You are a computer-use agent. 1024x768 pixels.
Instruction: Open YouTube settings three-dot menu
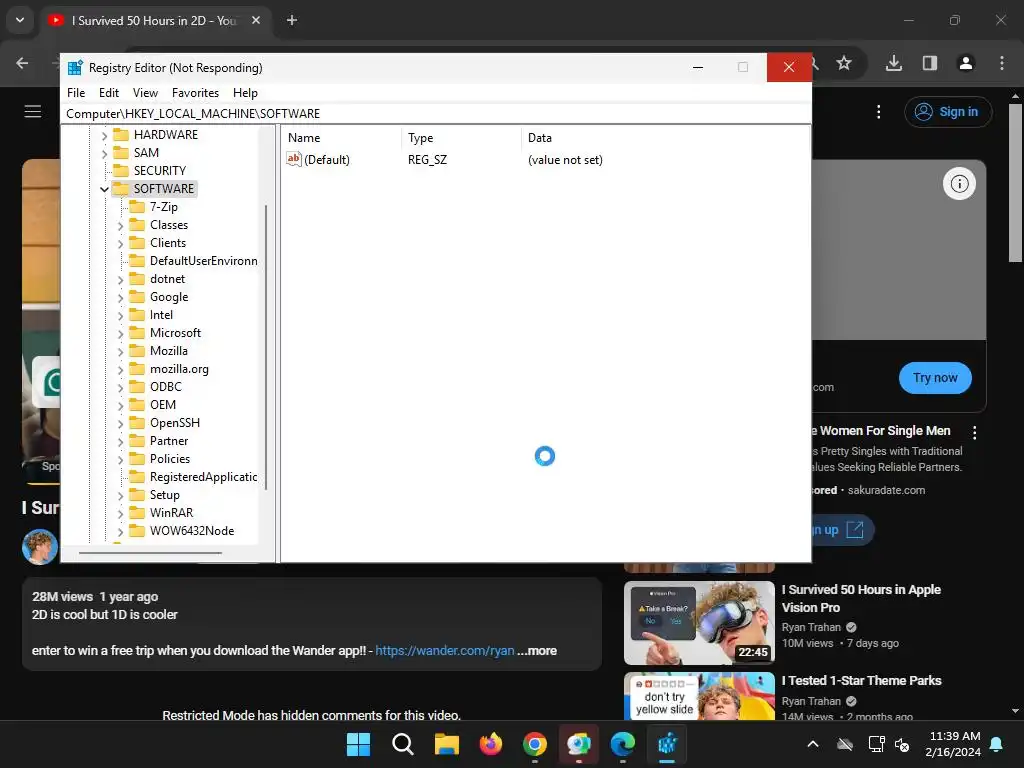(x=878, y=112)
